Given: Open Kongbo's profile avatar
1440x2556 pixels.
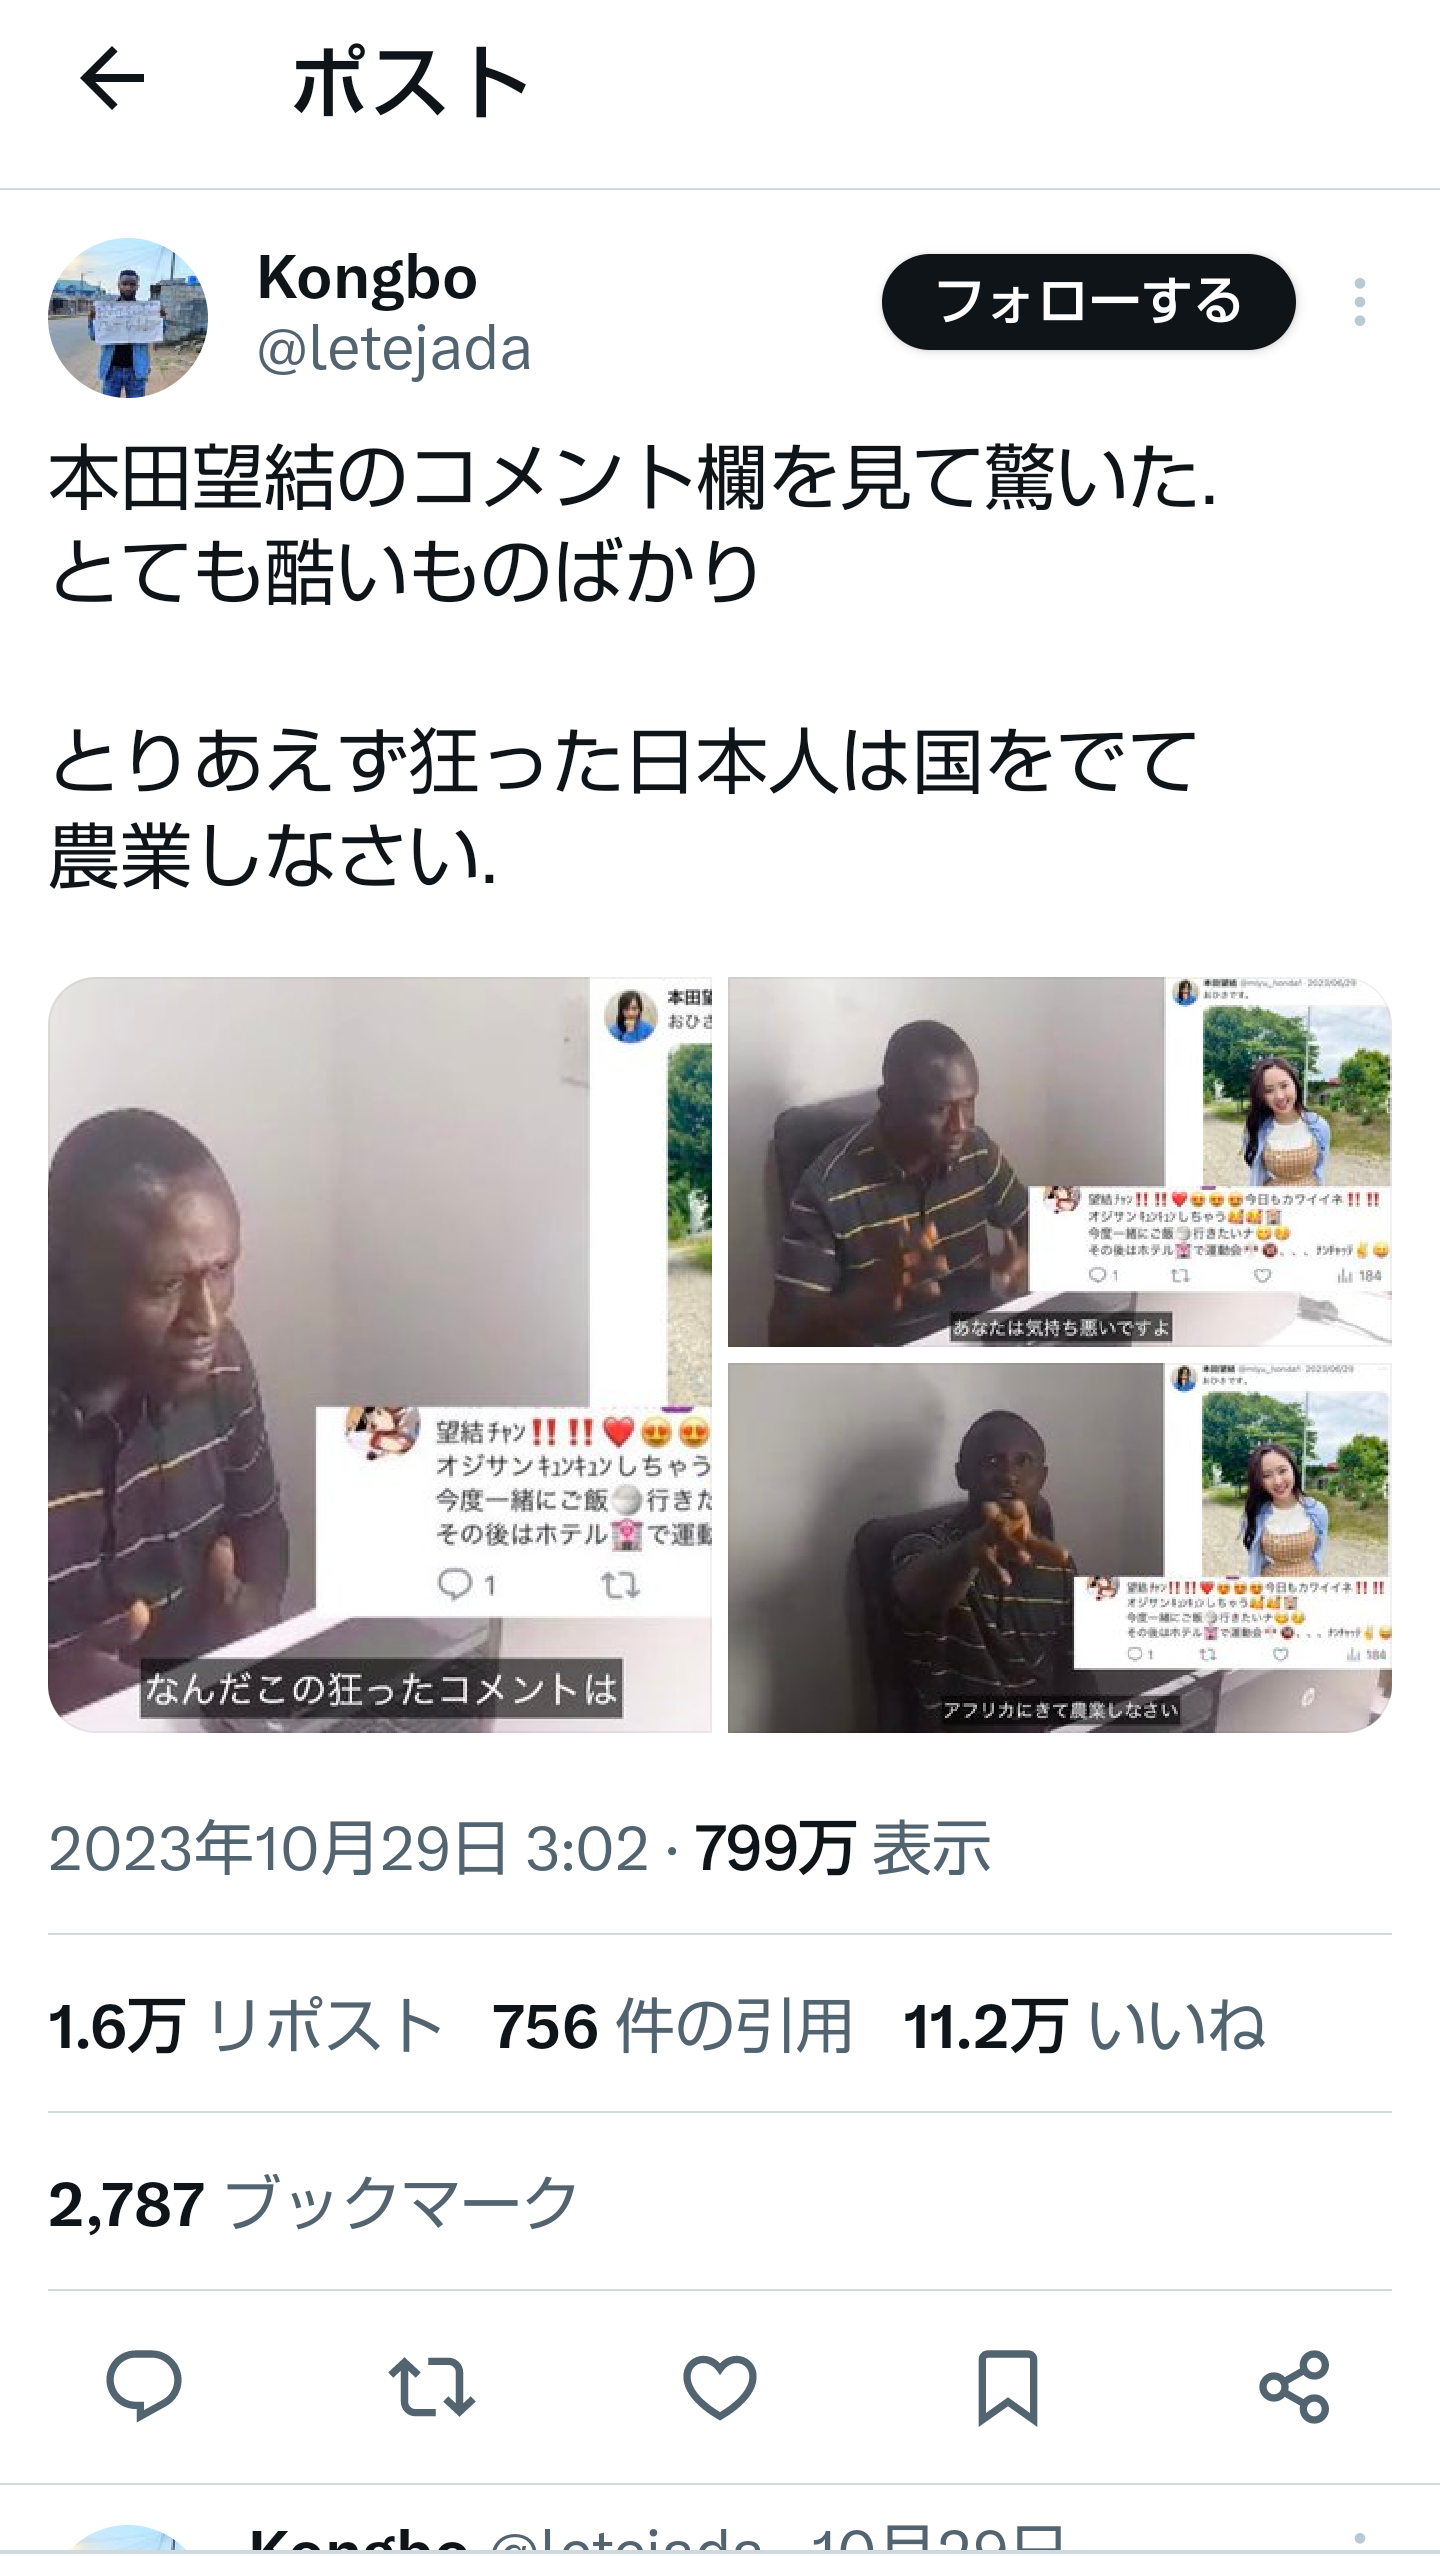Looking at the screenshot, I should click(128, 318).
